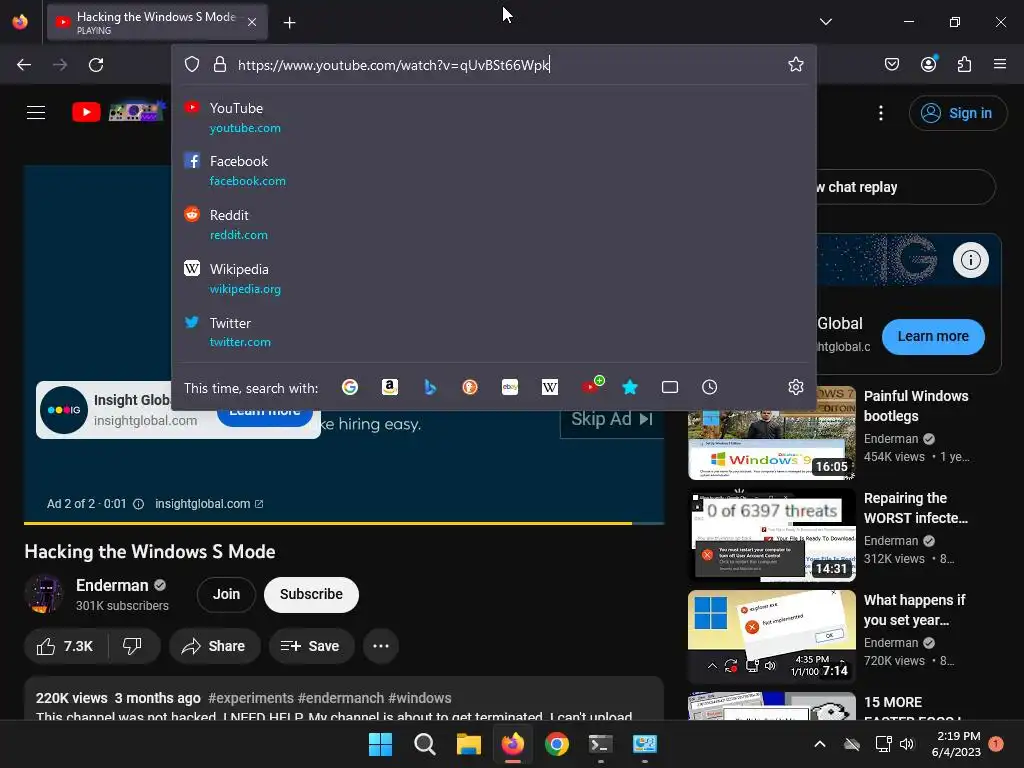1024x768 pixels.
Task: Search open tabs icon
Action: (670, 387)
